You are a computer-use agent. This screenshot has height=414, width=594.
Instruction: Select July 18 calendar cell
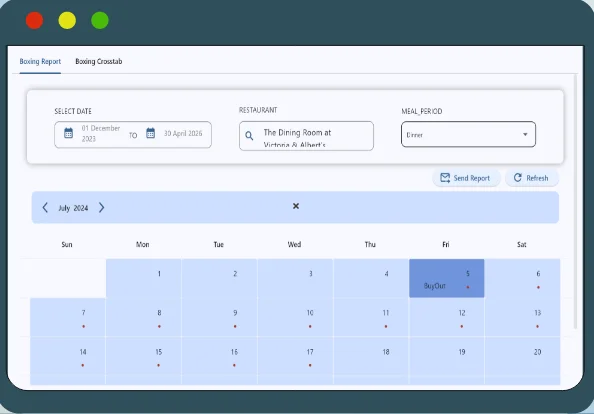[x=370, y=356]
